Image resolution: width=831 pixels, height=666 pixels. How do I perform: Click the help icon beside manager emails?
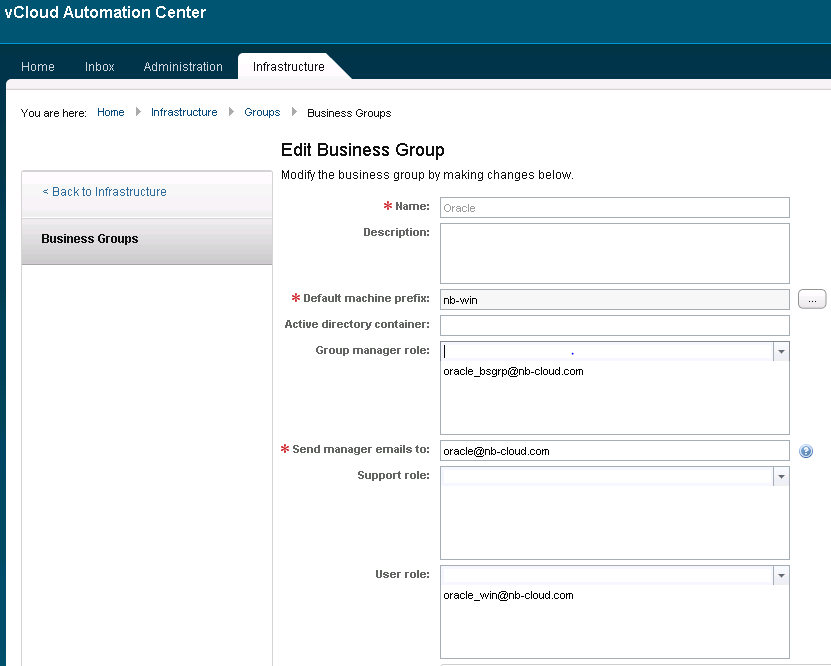pyautogui.click(x=806, y=451)
